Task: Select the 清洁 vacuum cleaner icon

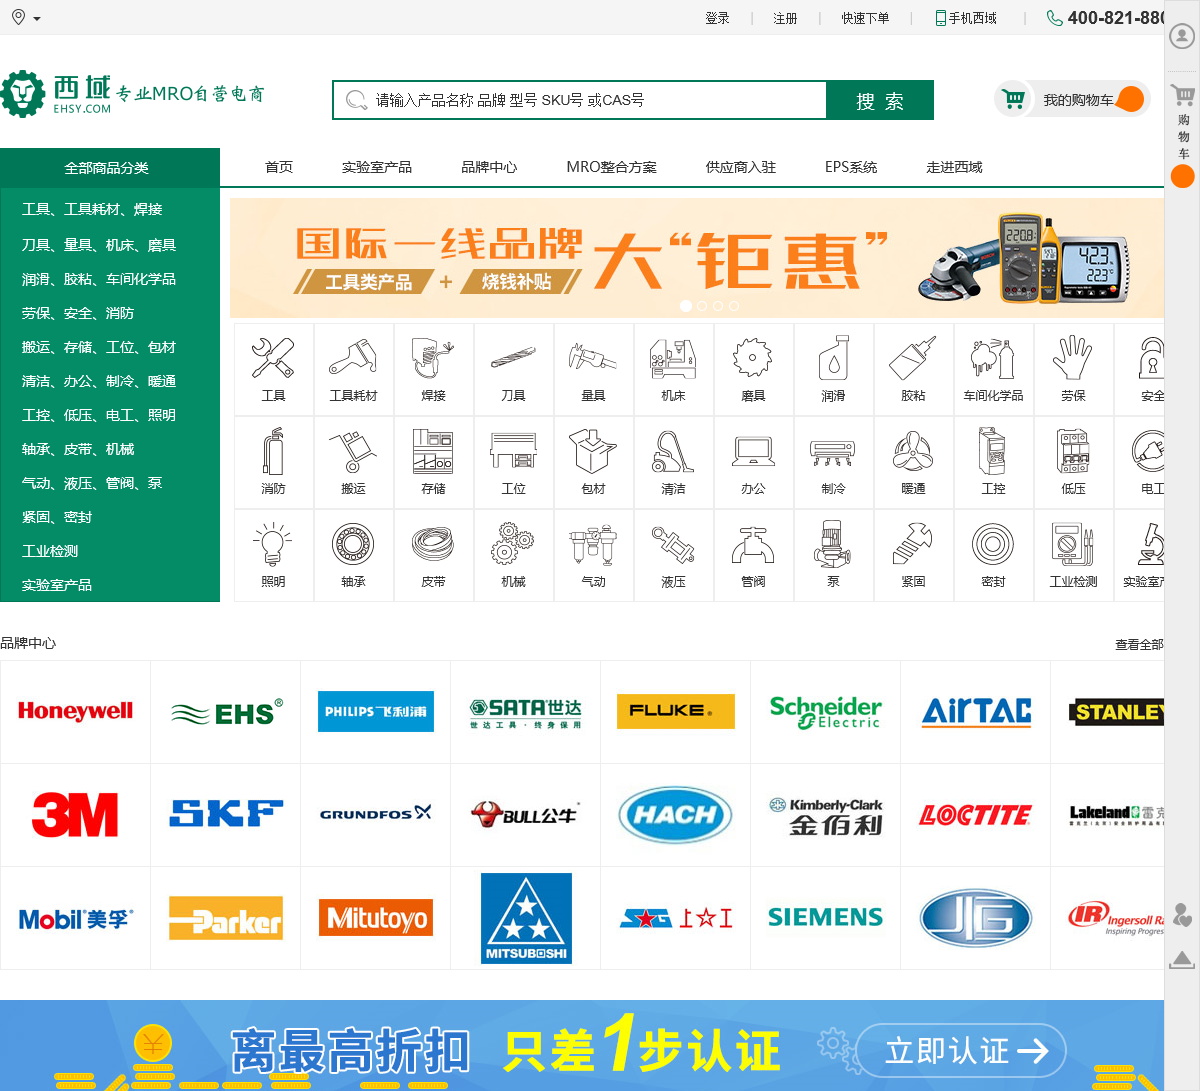Action: click(x=673, y=451)
